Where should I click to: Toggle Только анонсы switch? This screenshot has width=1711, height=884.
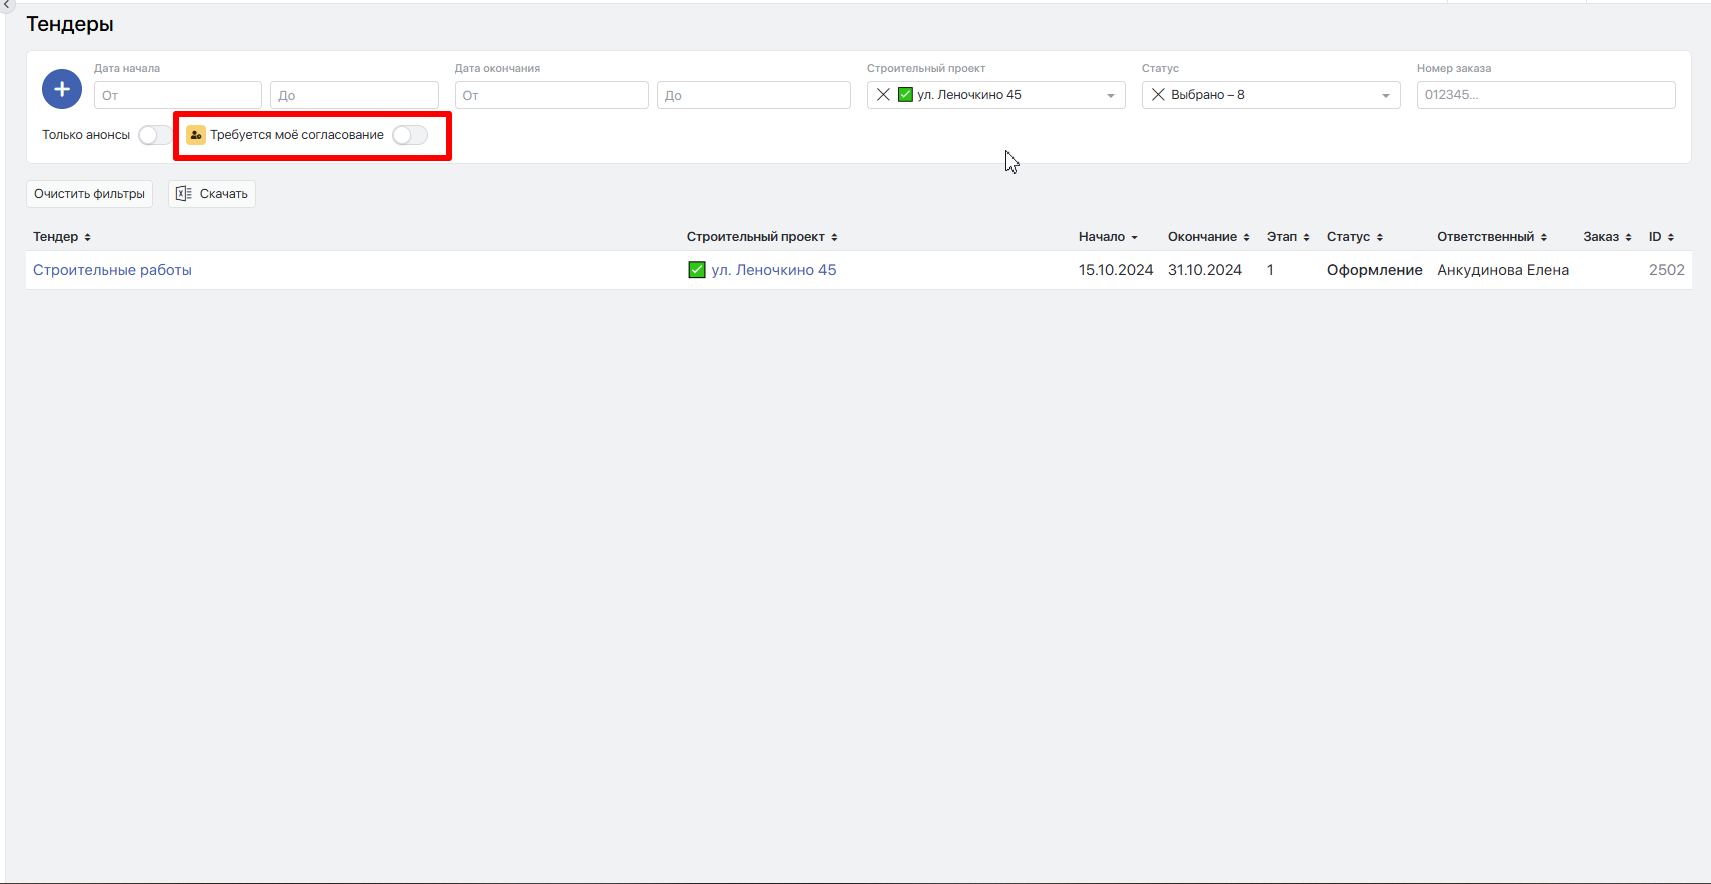click(154, 135)
